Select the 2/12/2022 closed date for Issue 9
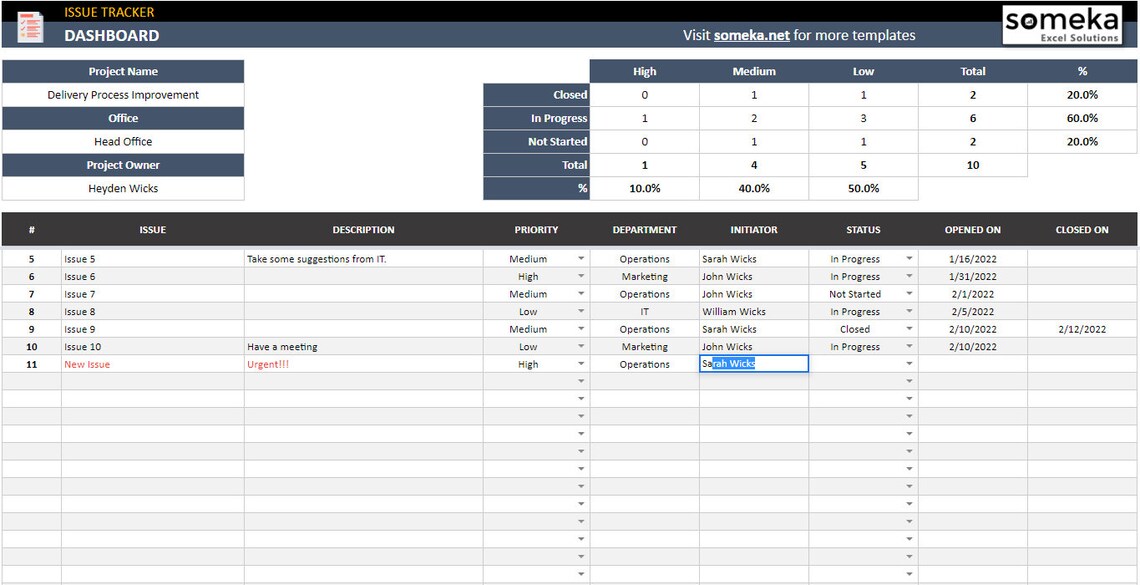Image resolution: width=1140 pixels, height=585 pixels. (1081, 328)
